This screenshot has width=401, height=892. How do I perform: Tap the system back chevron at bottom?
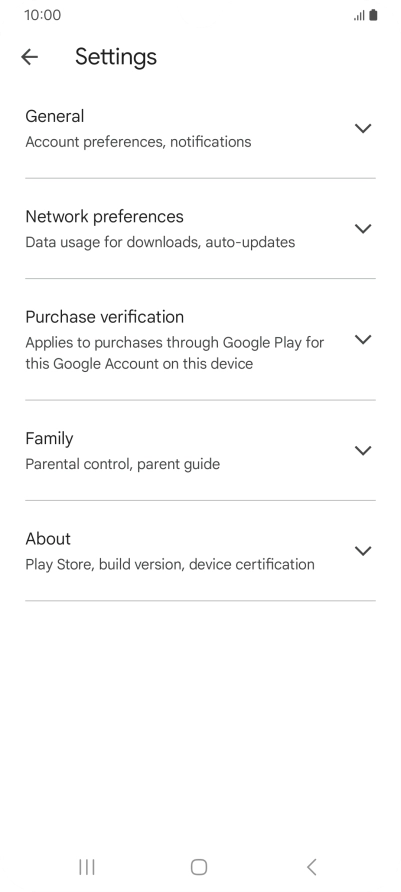(311, 867)
